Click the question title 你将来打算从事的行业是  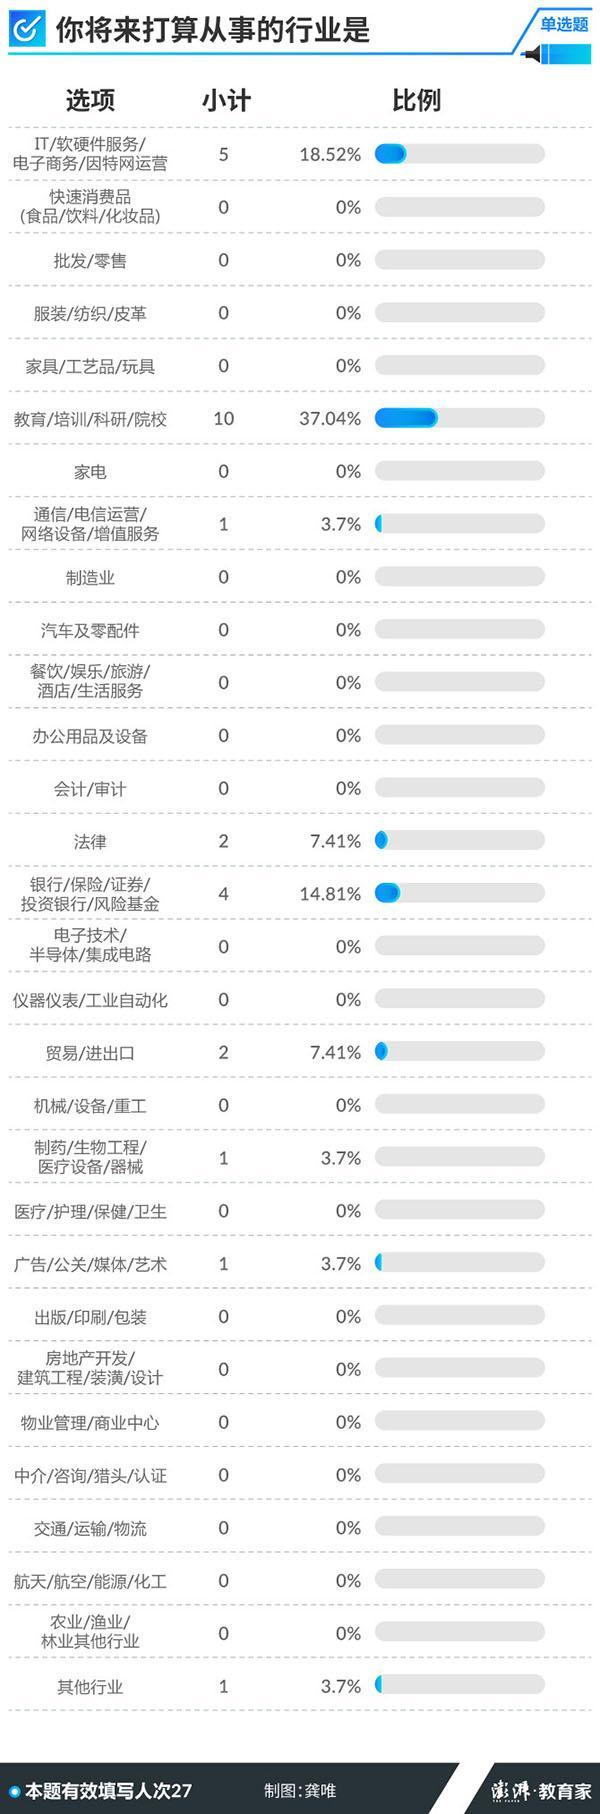coord(212,31)
